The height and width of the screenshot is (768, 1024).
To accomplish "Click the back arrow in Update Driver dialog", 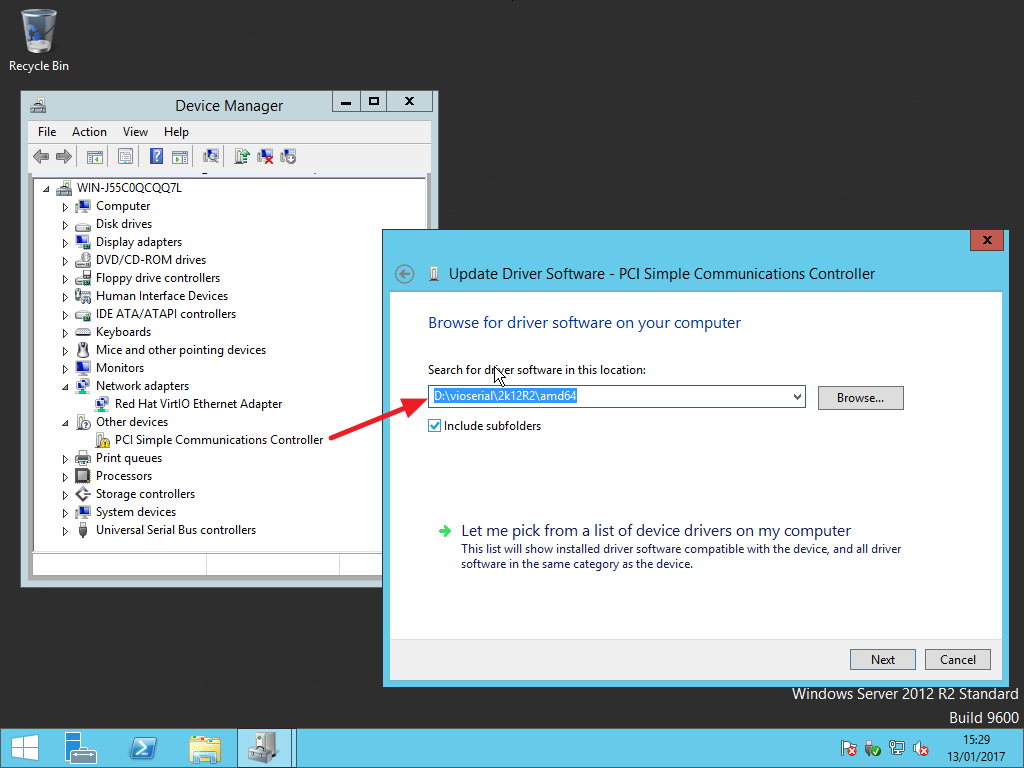I will [405, 274].
